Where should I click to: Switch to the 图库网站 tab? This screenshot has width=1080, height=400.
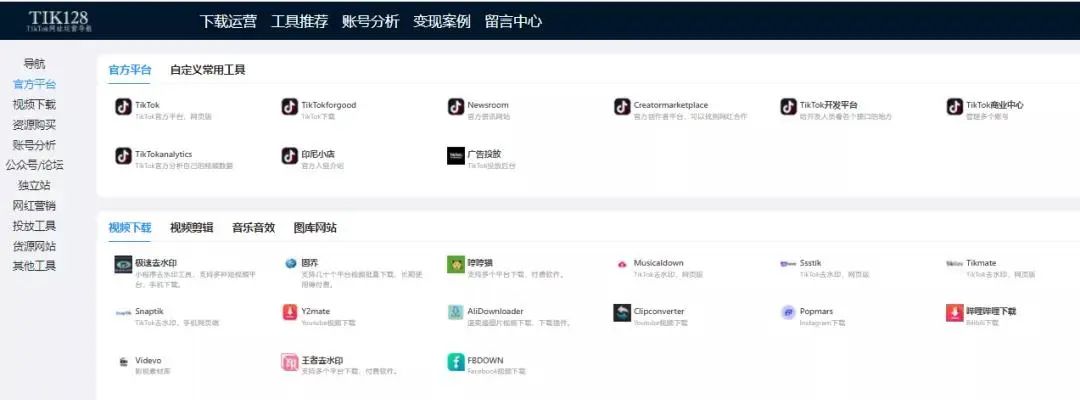point(315,228)
